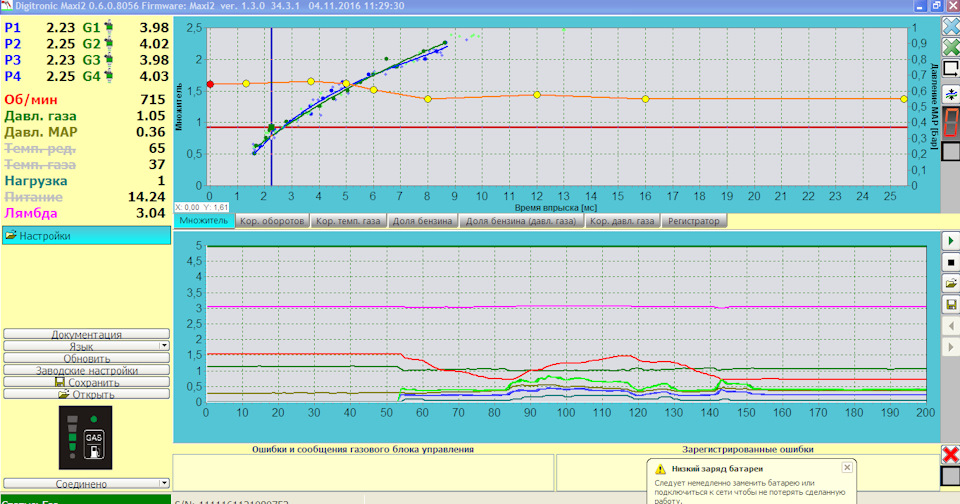
Task: Click the green X icon beside the multiplier chart
Action: coord(951,47)
